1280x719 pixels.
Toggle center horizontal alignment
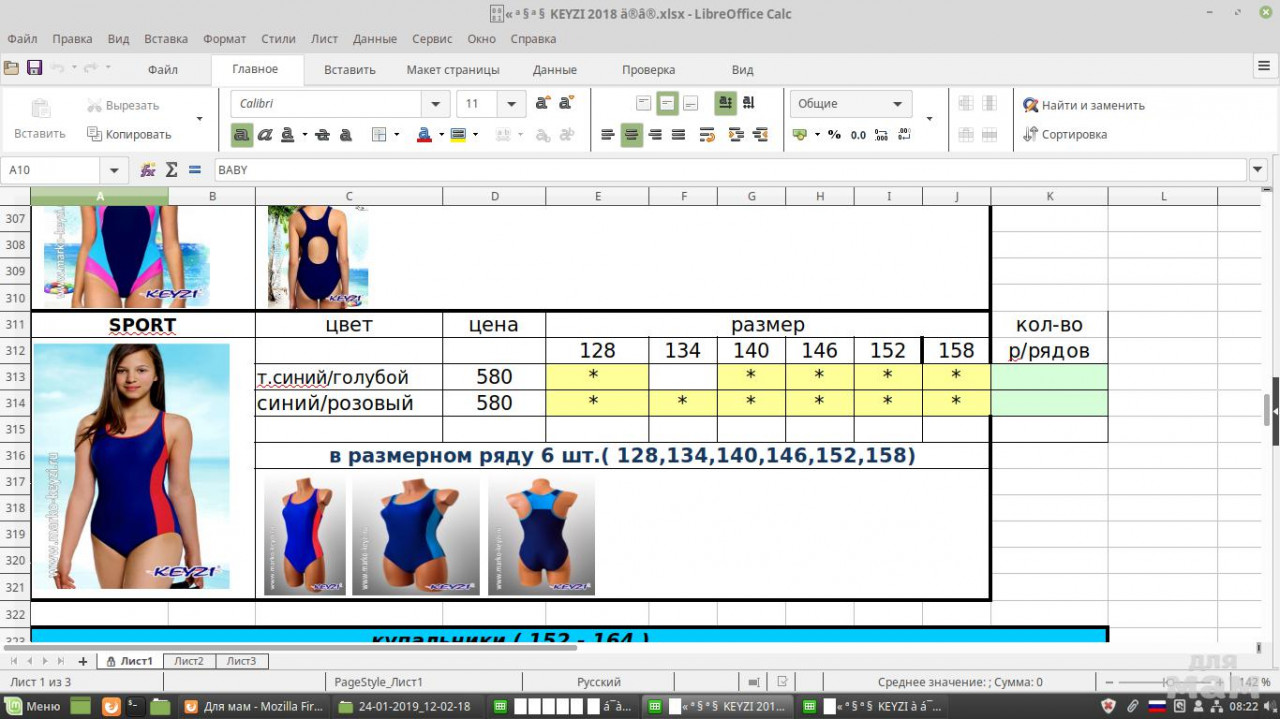(x=631, y=135)
